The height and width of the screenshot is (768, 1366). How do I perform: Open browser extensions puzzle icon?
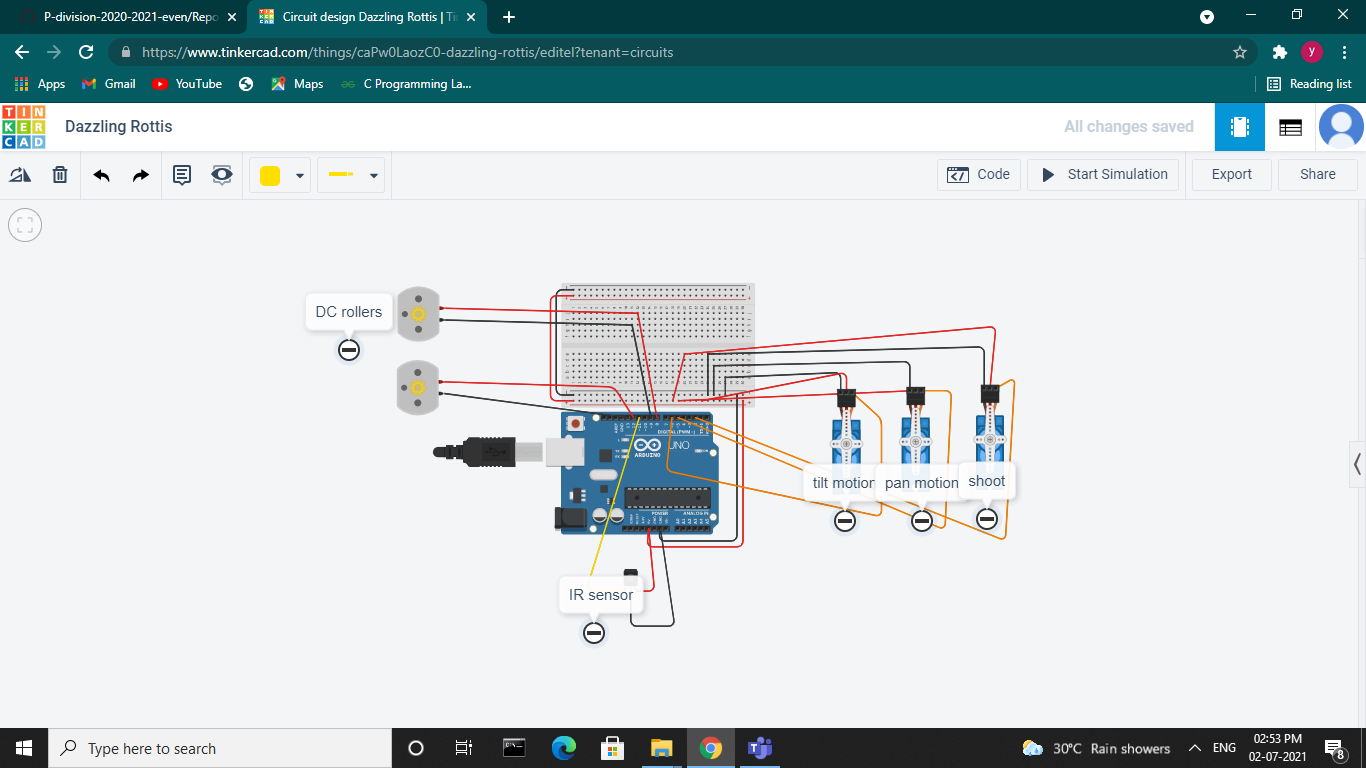pyautogui.click(x=1279, y=52)
